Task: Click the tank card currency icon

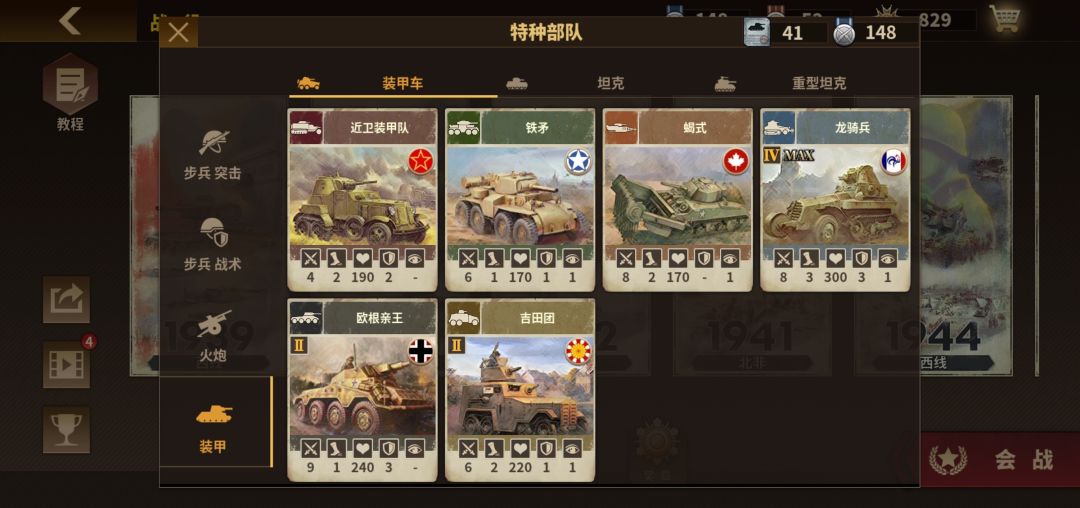Action: point(756,32)
